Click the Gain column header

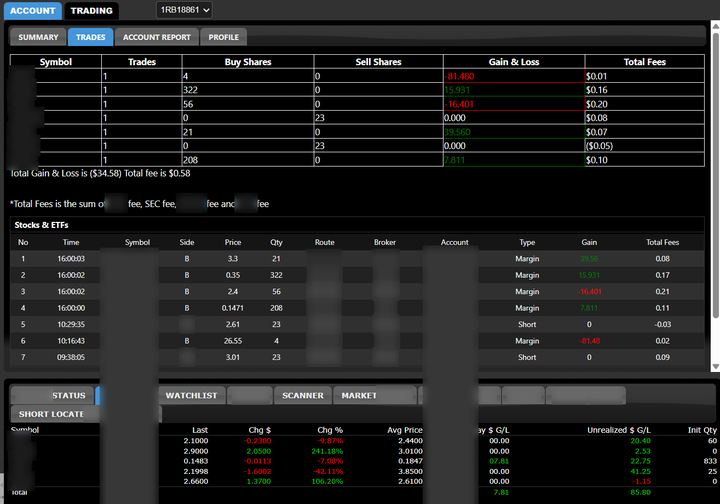589,242
